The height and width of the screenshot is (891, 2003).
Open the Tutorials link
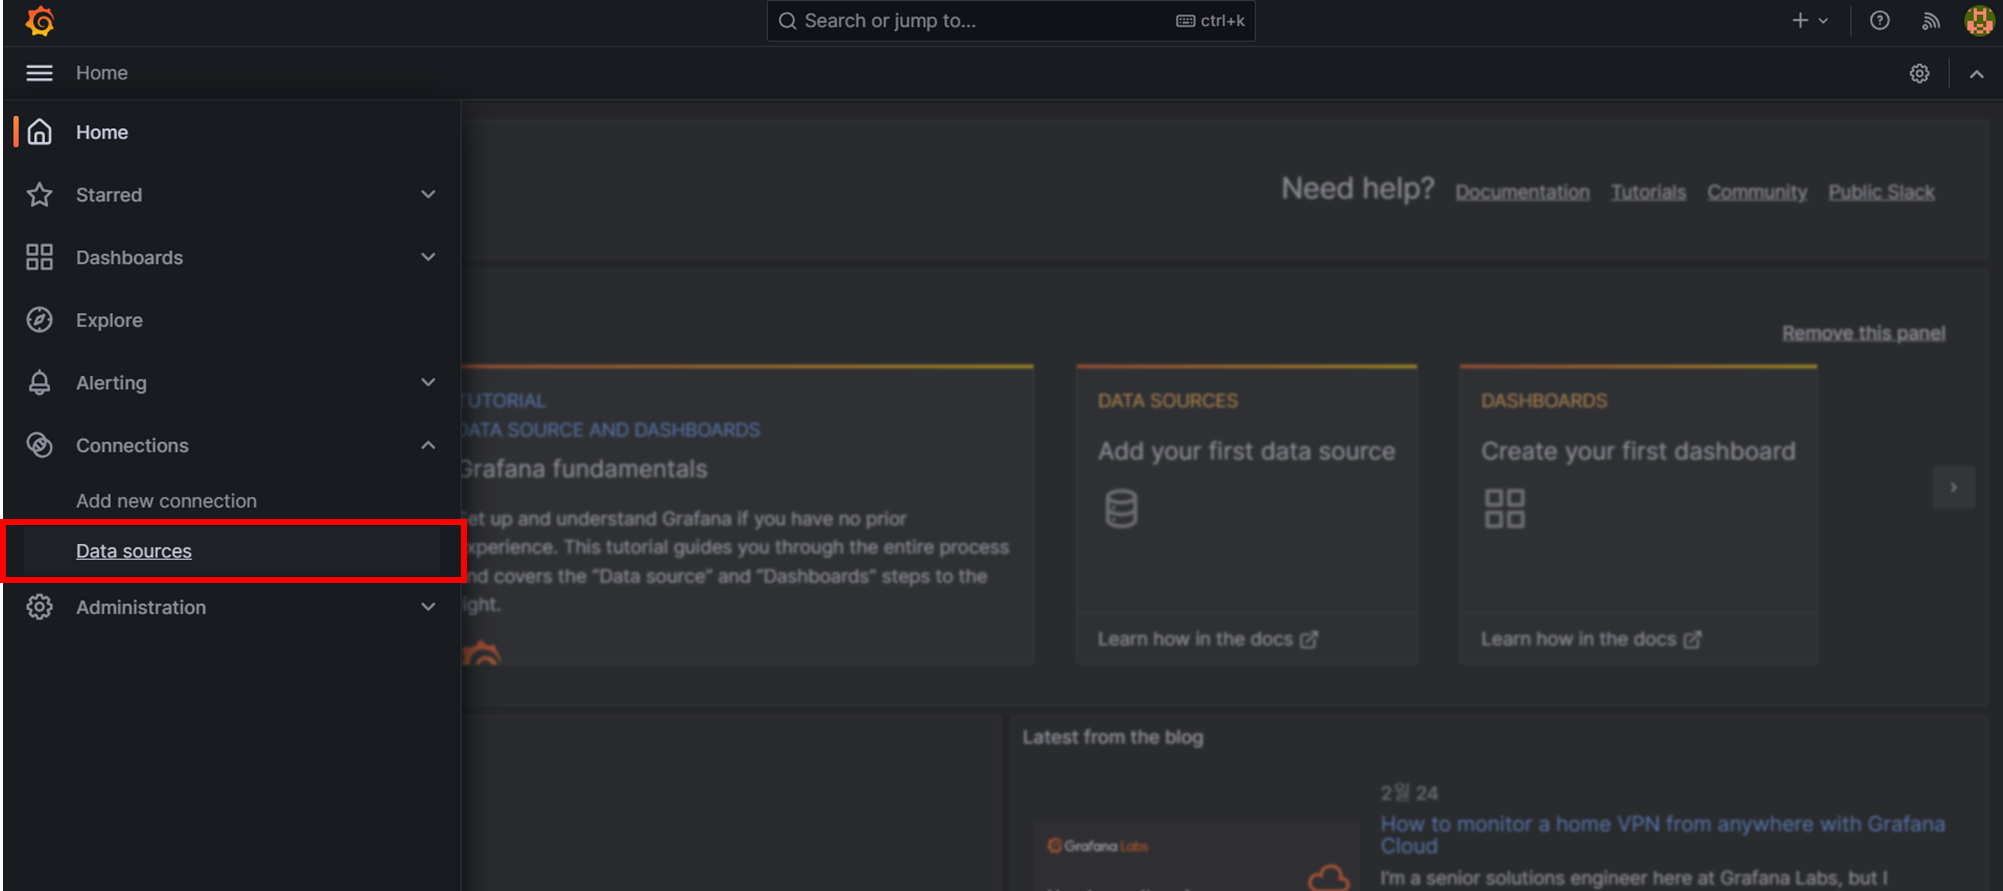[1648, 192]
